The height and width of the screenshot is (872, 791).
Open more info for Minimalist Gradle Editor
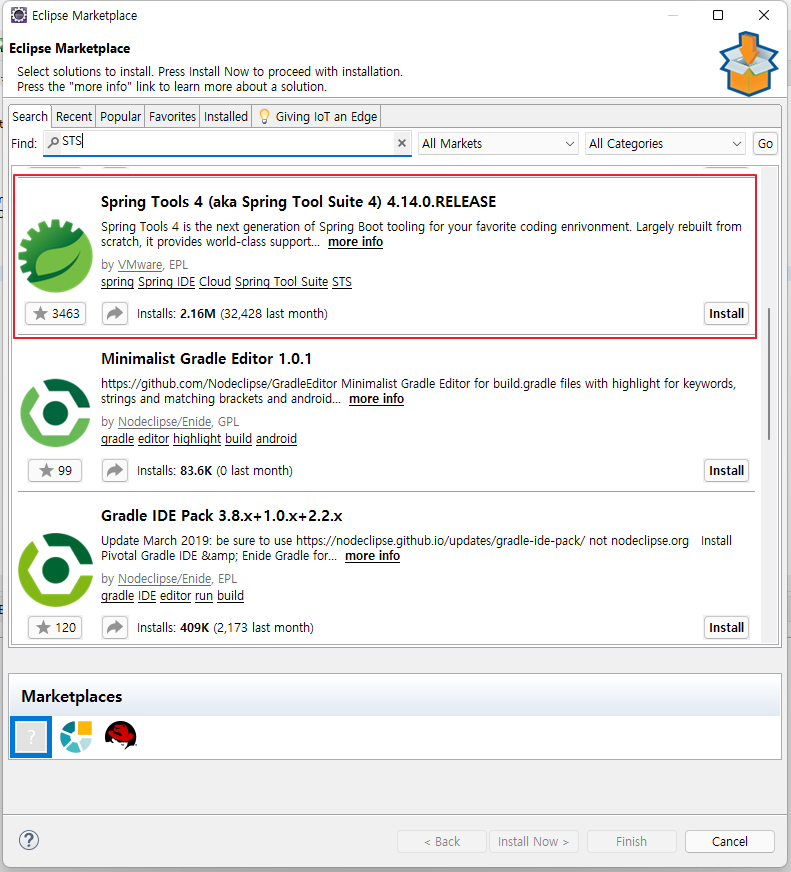tap(377, 399)
